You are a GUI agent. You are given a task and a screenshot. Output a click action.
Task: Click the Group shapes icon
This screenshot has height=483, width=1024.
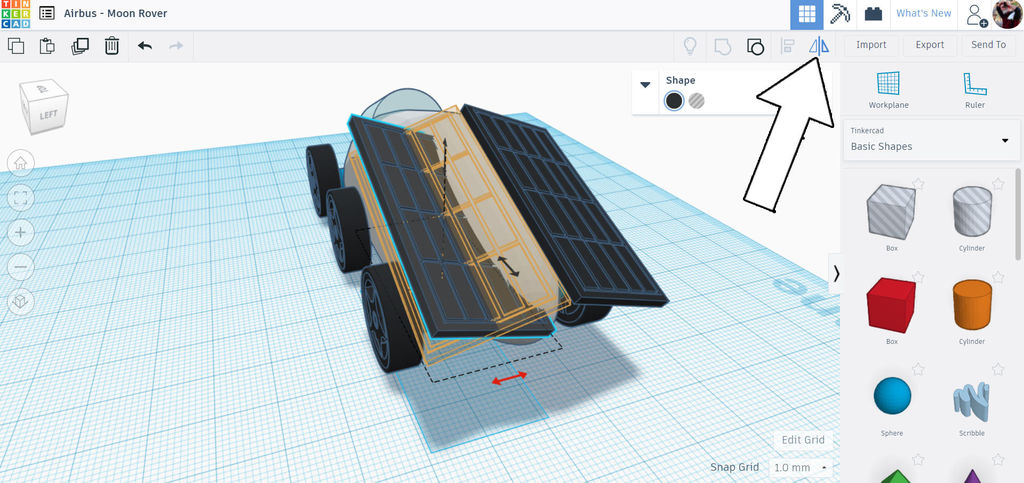click(x=722, y=46)
